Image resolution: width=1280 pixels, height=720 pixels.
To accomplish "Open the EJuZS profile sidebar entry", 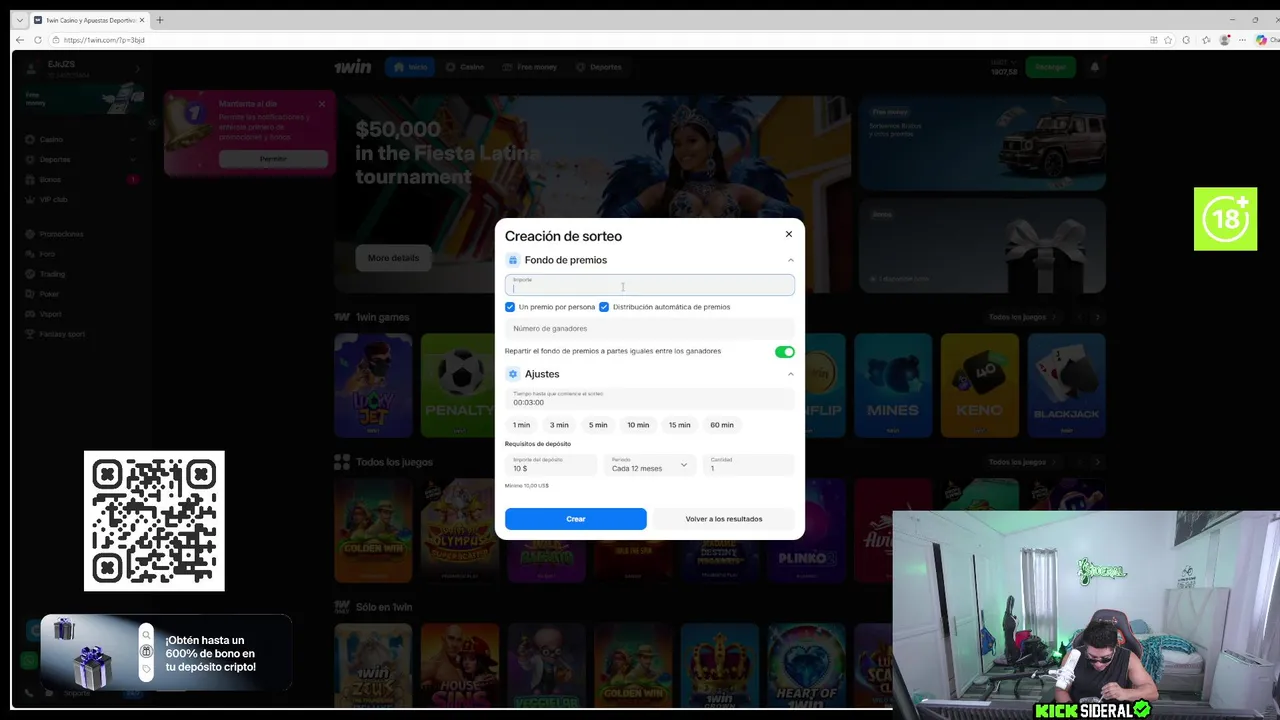I will click(x=81, y=70).
